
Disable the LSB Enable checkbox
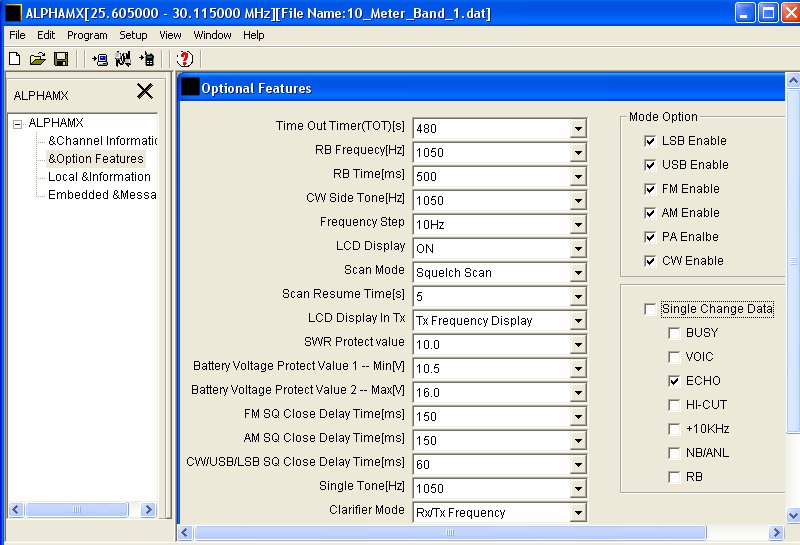pos(651,141)
